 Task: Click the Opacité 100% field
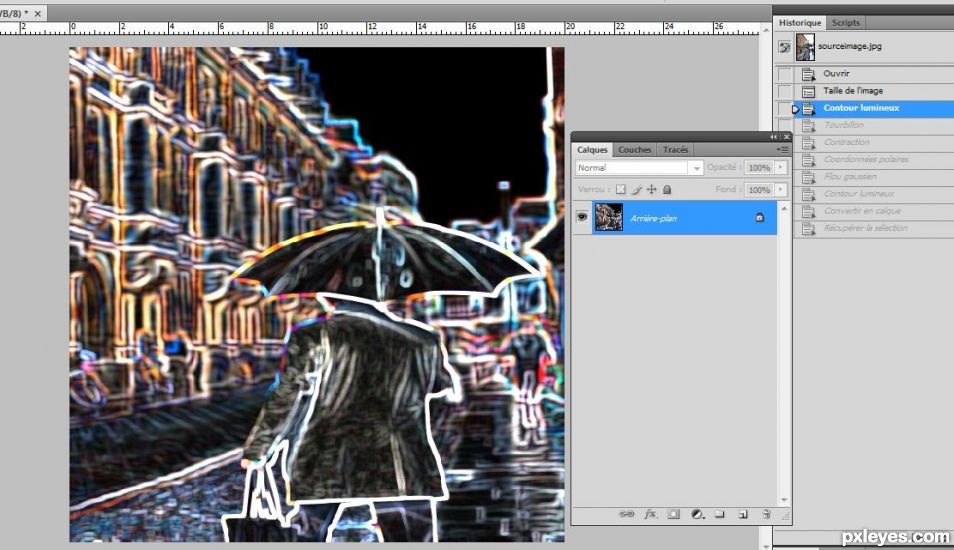759,167
